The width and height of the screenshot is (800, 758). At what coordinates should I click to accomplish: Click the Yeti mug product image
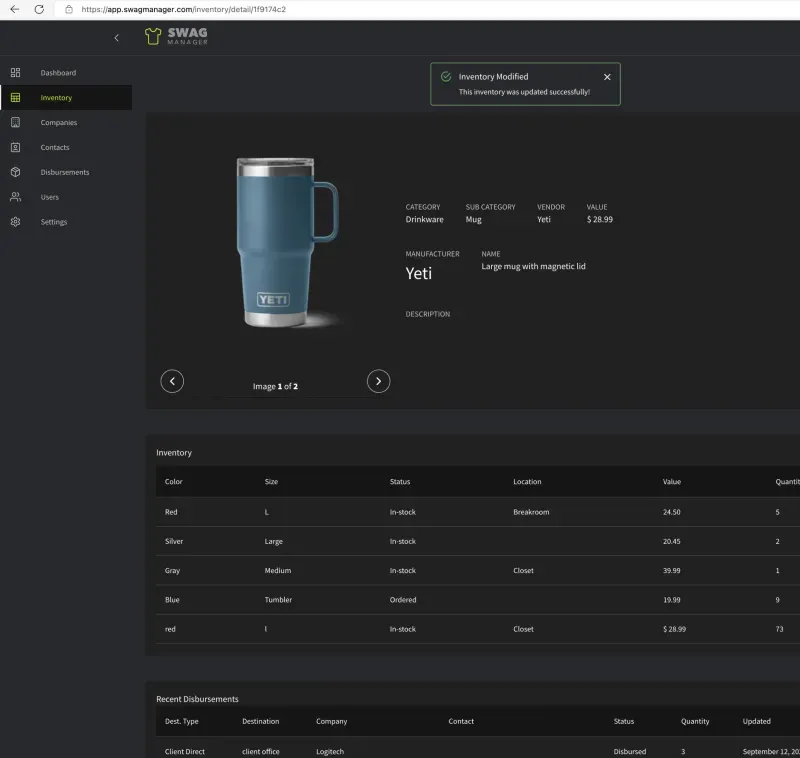click(288, 242)
